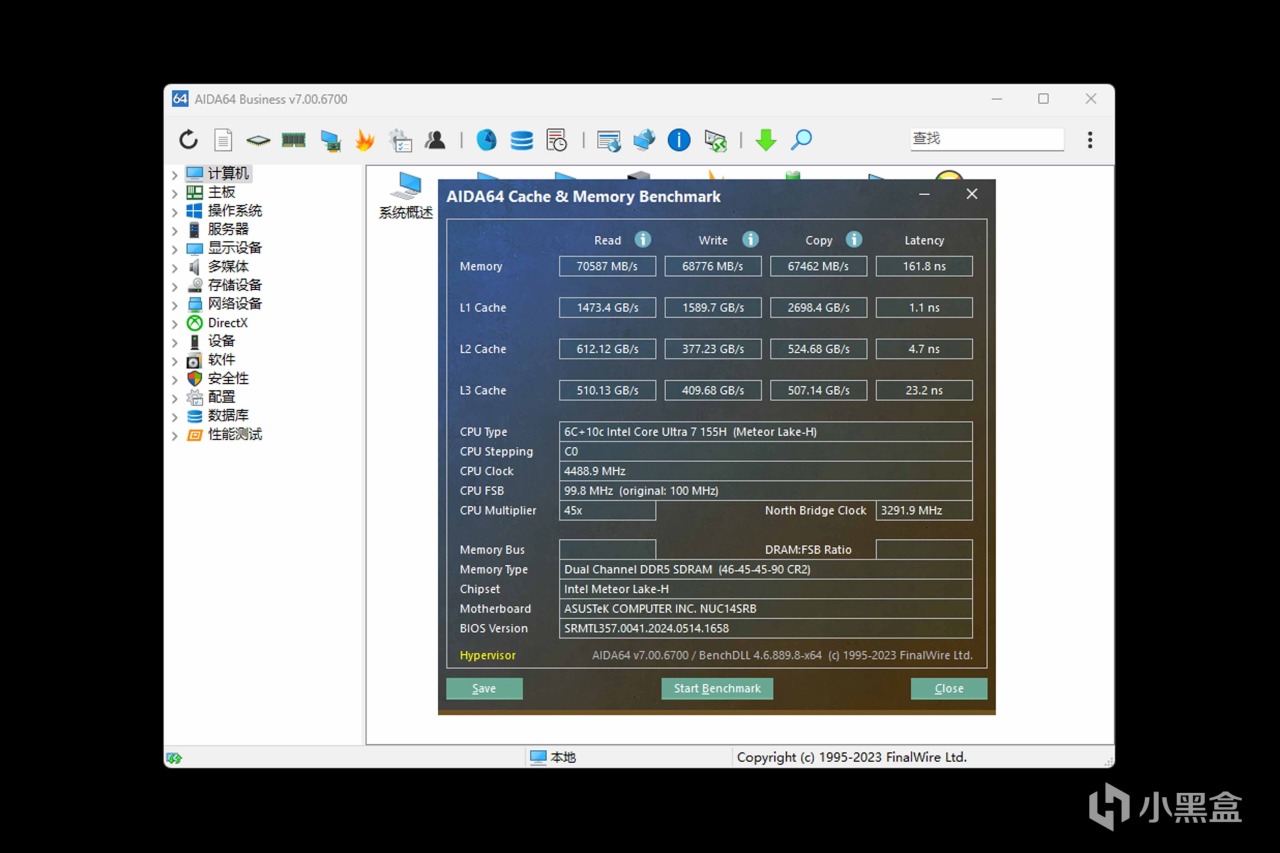Click the info icon beside Write column
The image size is (1280, 853).
[750, 240]
